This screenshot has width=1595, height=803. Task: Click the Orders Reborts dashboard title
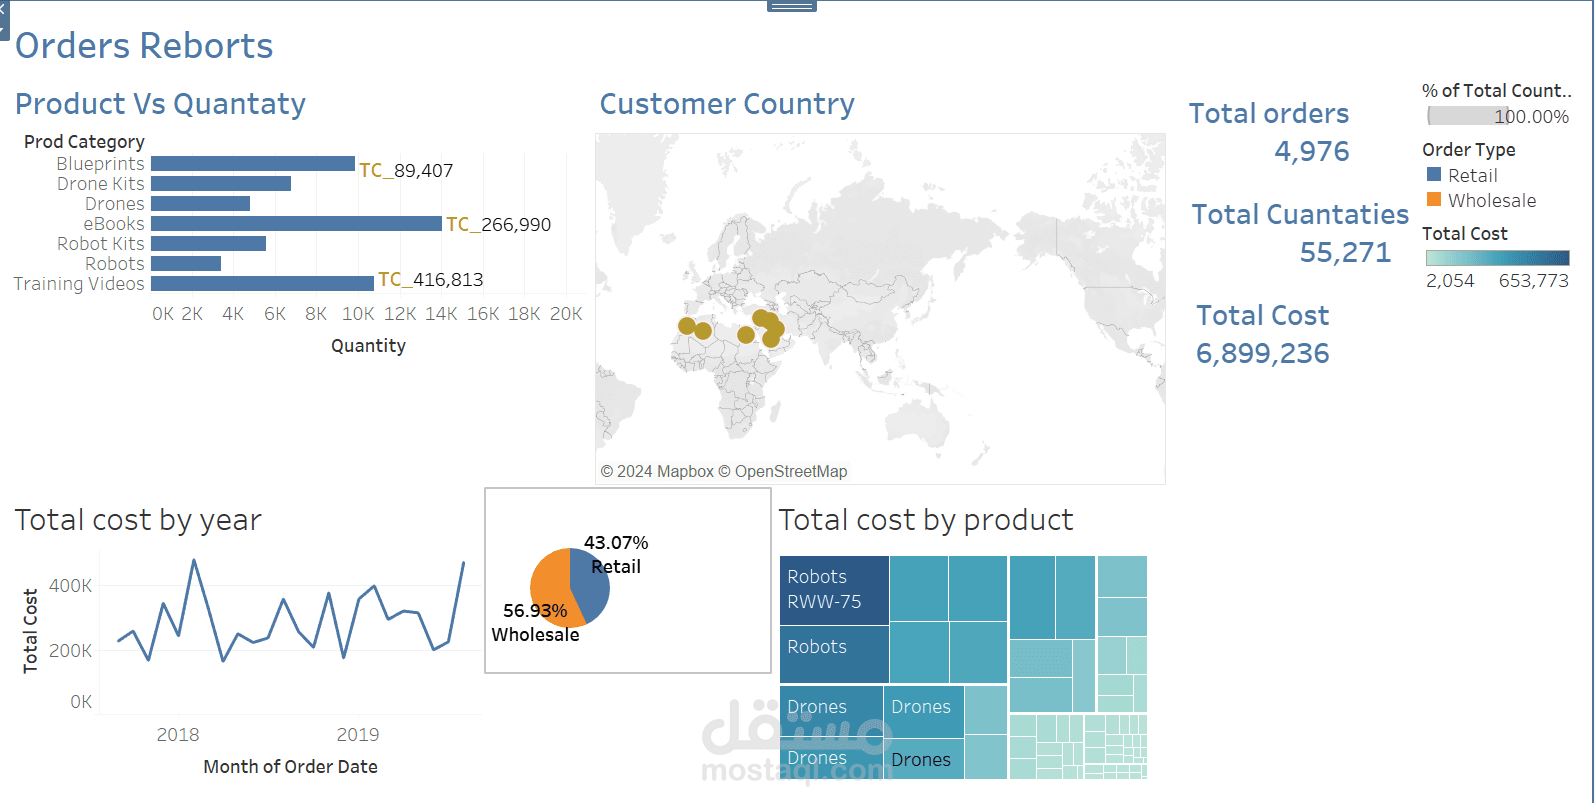pyautogui.click(x=144, y=46)
